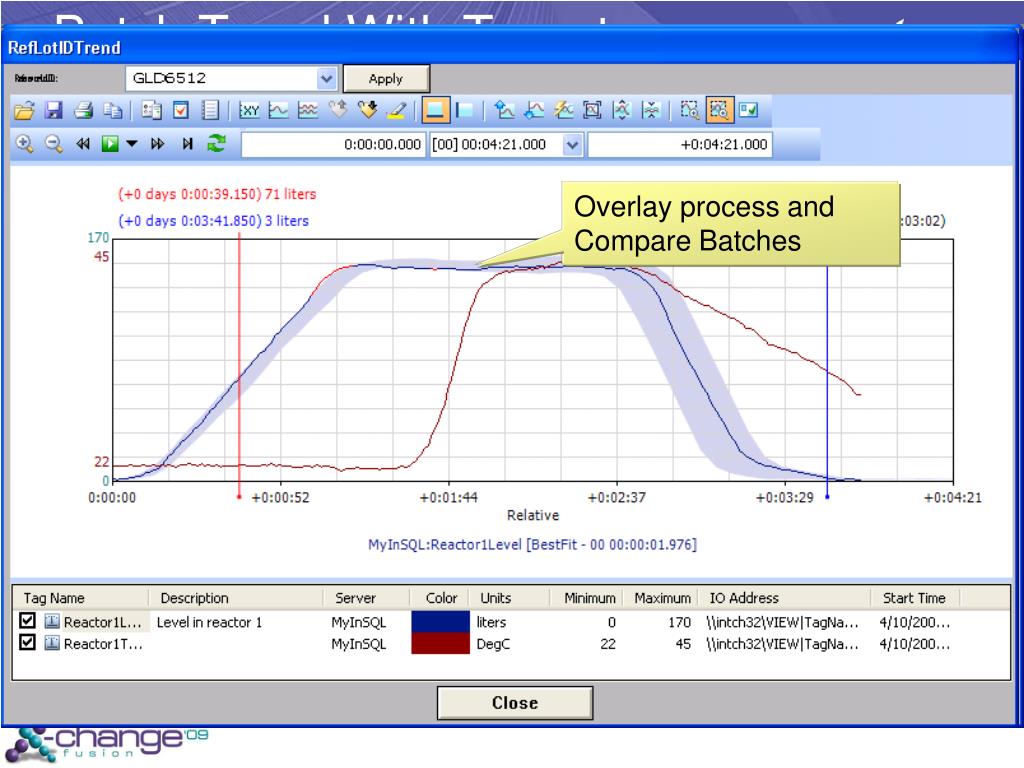The width and height of the screenshot is (1024, 768).
Task: Click the Minimum column header
Action: [590, 598]
